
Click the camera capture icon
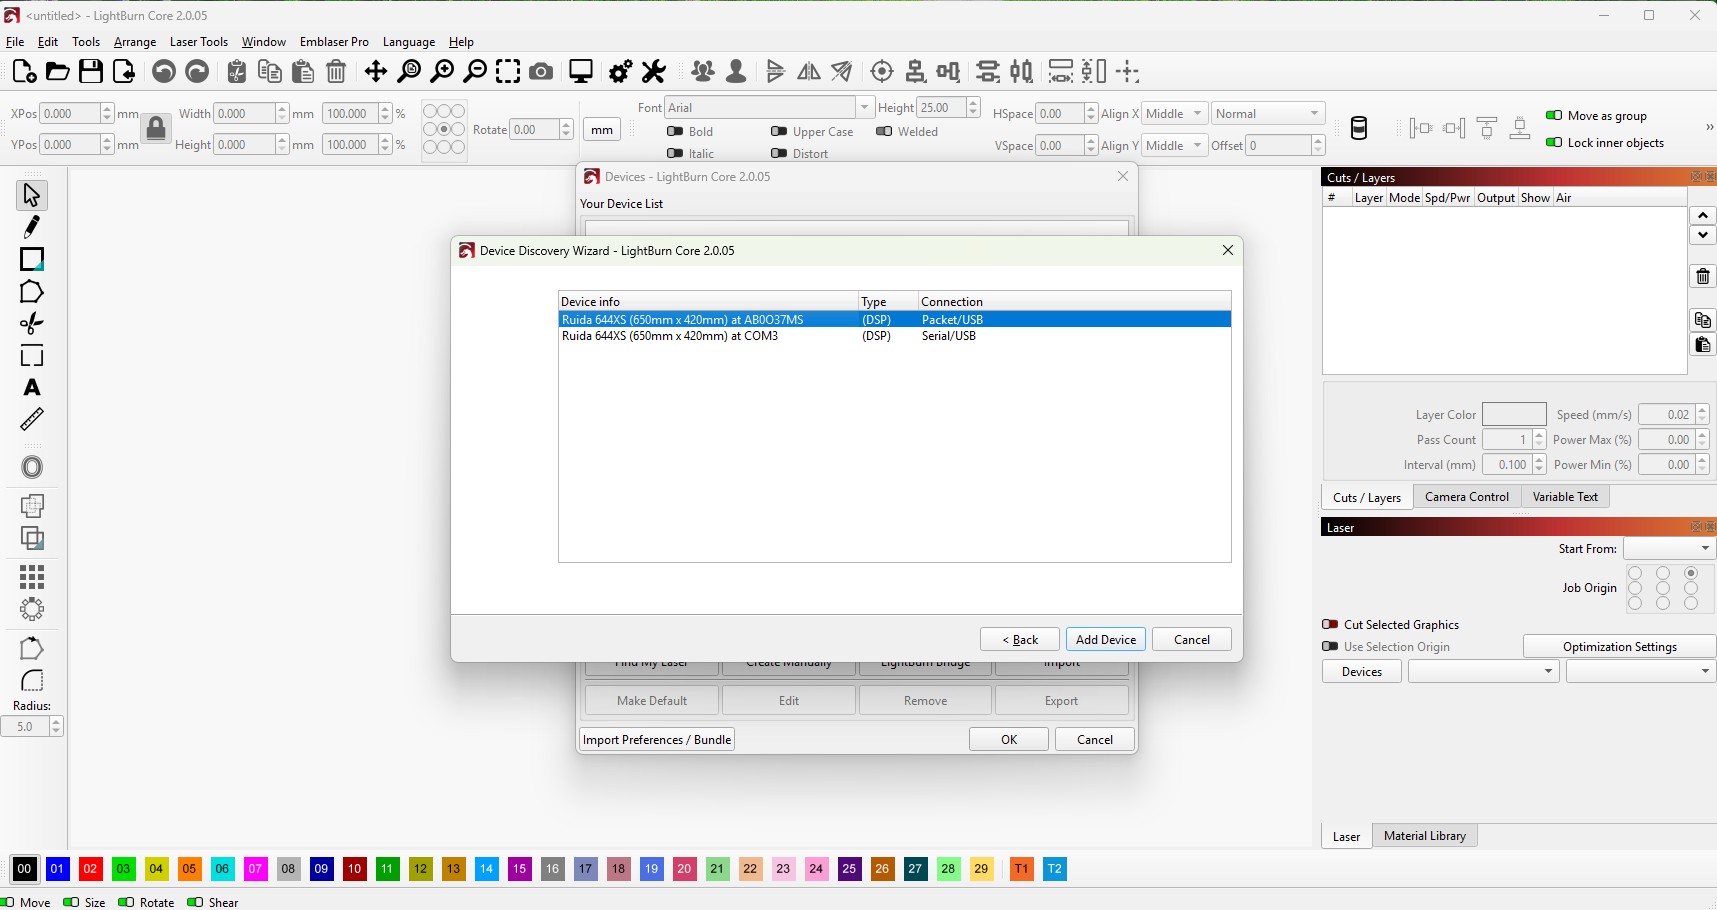point(541,71)
